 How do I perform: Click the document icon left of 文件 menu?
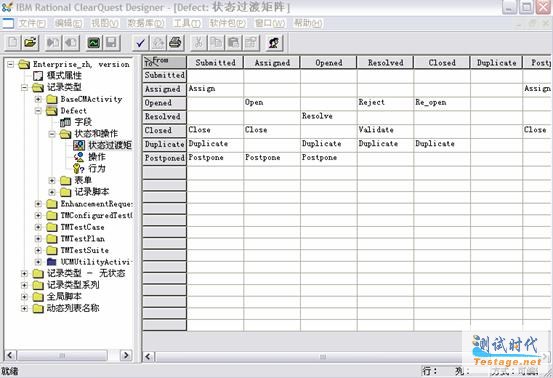(x=8, y=24)
